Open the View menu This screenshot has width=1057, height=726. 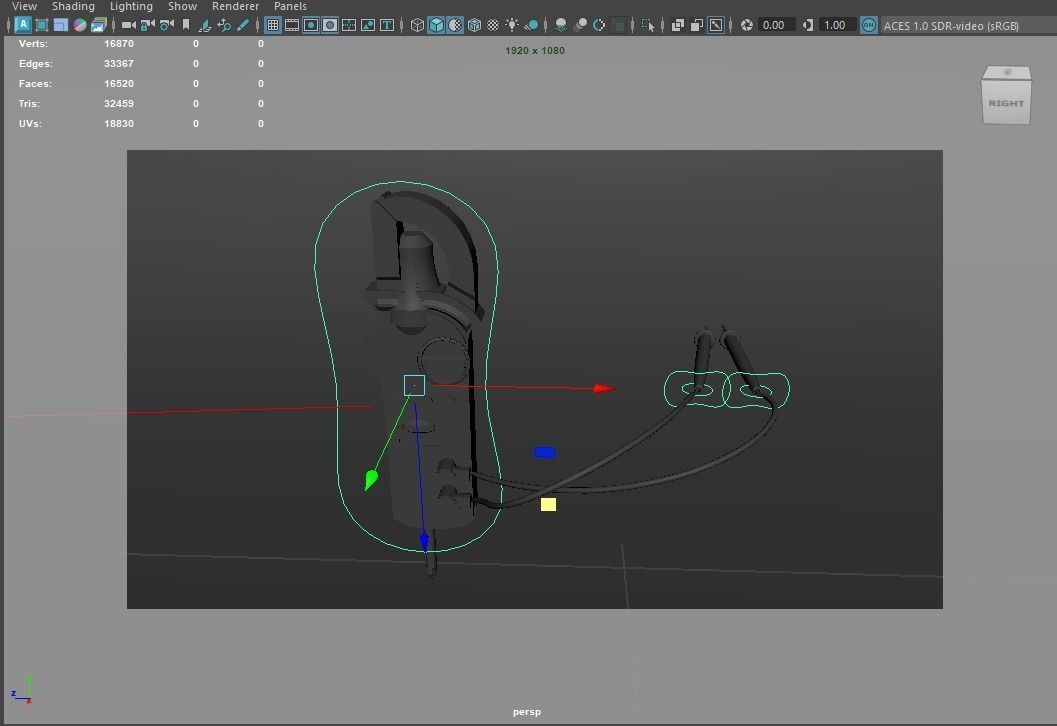click(x=24, y=6)
